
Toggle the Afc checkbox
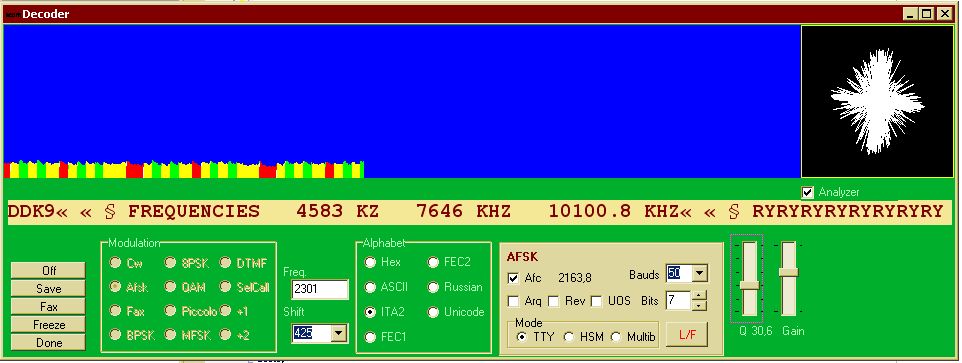click(x=514, y=278)
